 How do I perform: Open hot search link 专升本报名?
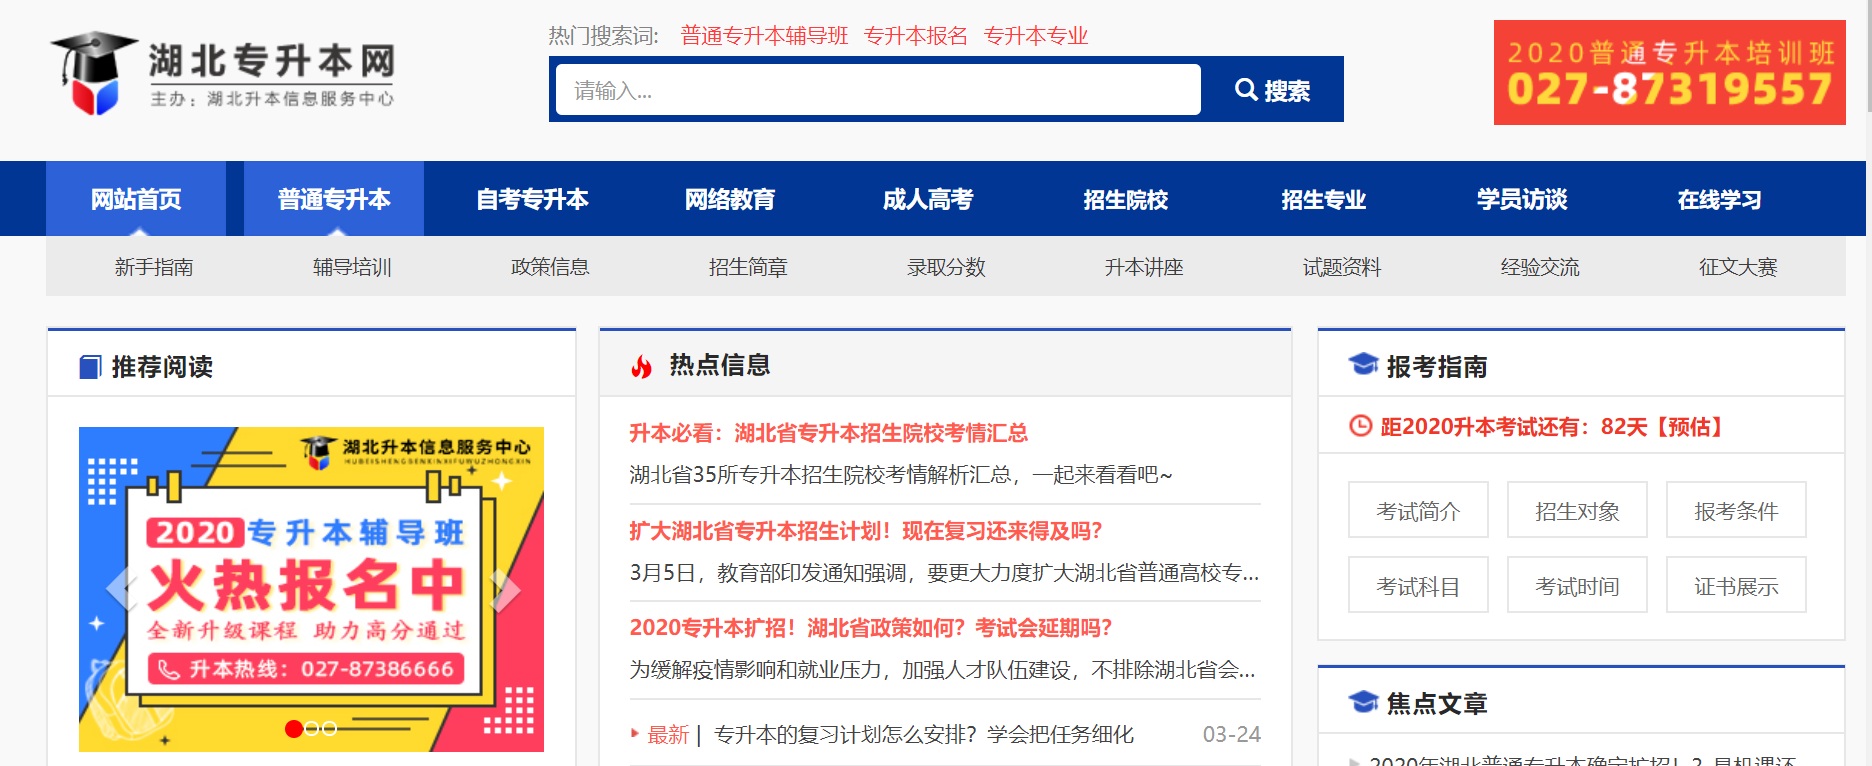pos(915,36)
